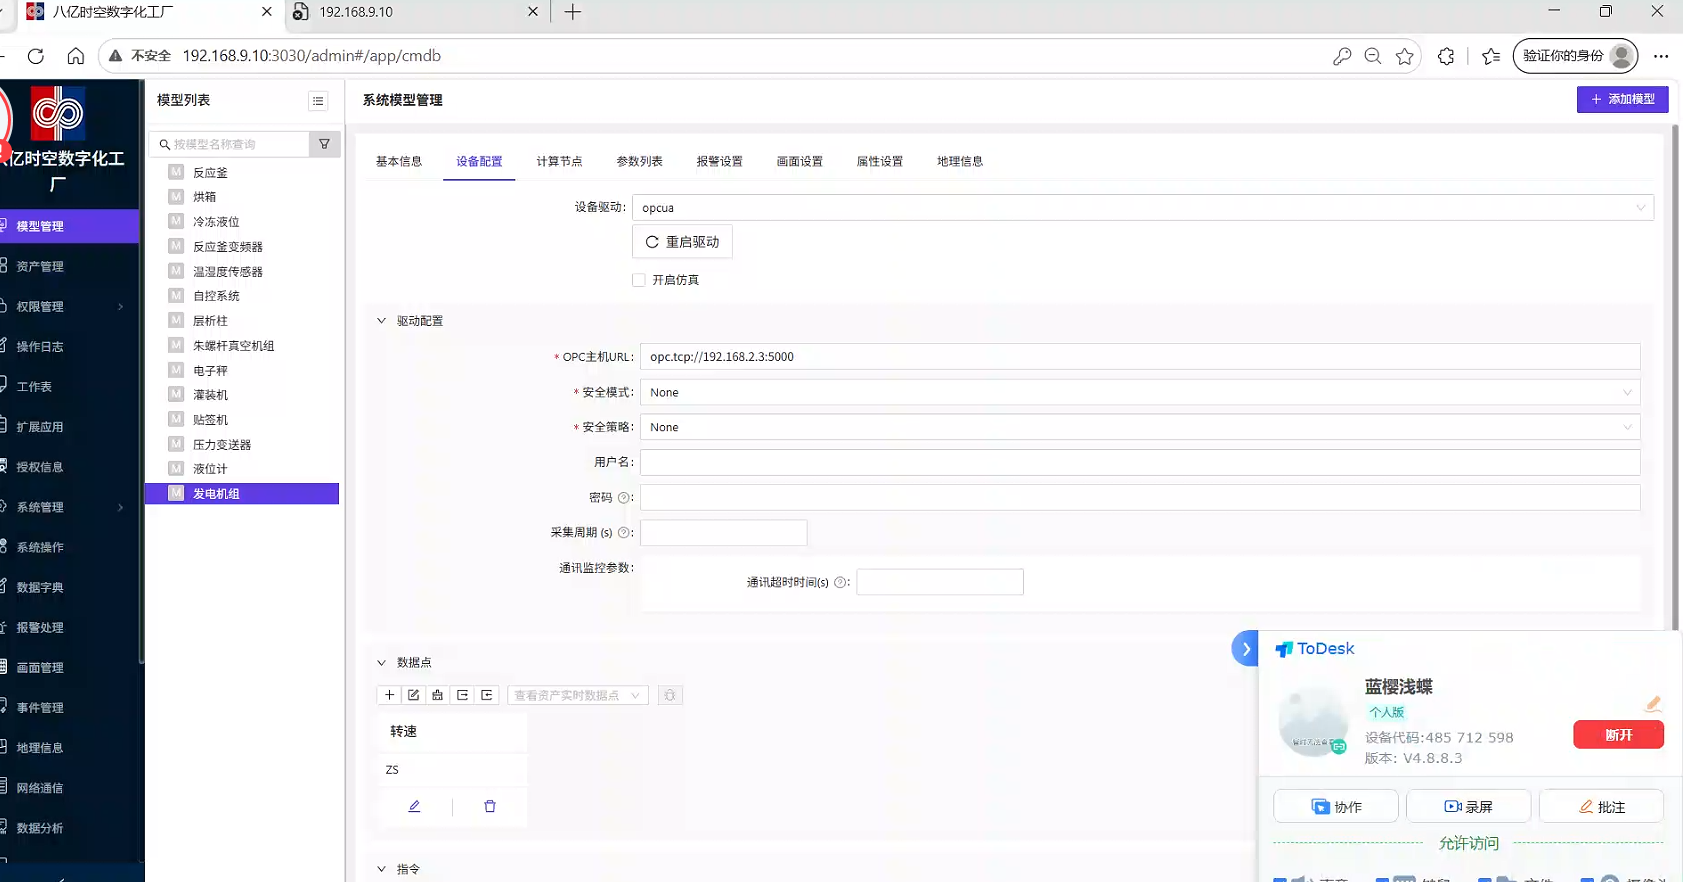This screenshot has width=1683, height=882.
Task: Switch to the 参数列表 tab
Action: click(x=639, y=161)
